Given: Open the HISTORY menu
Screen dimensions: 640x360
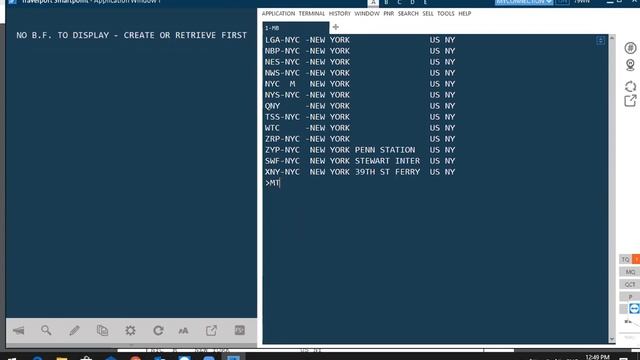Looking at the screenshot, I should pyautogui.click(x=340, y=13).
